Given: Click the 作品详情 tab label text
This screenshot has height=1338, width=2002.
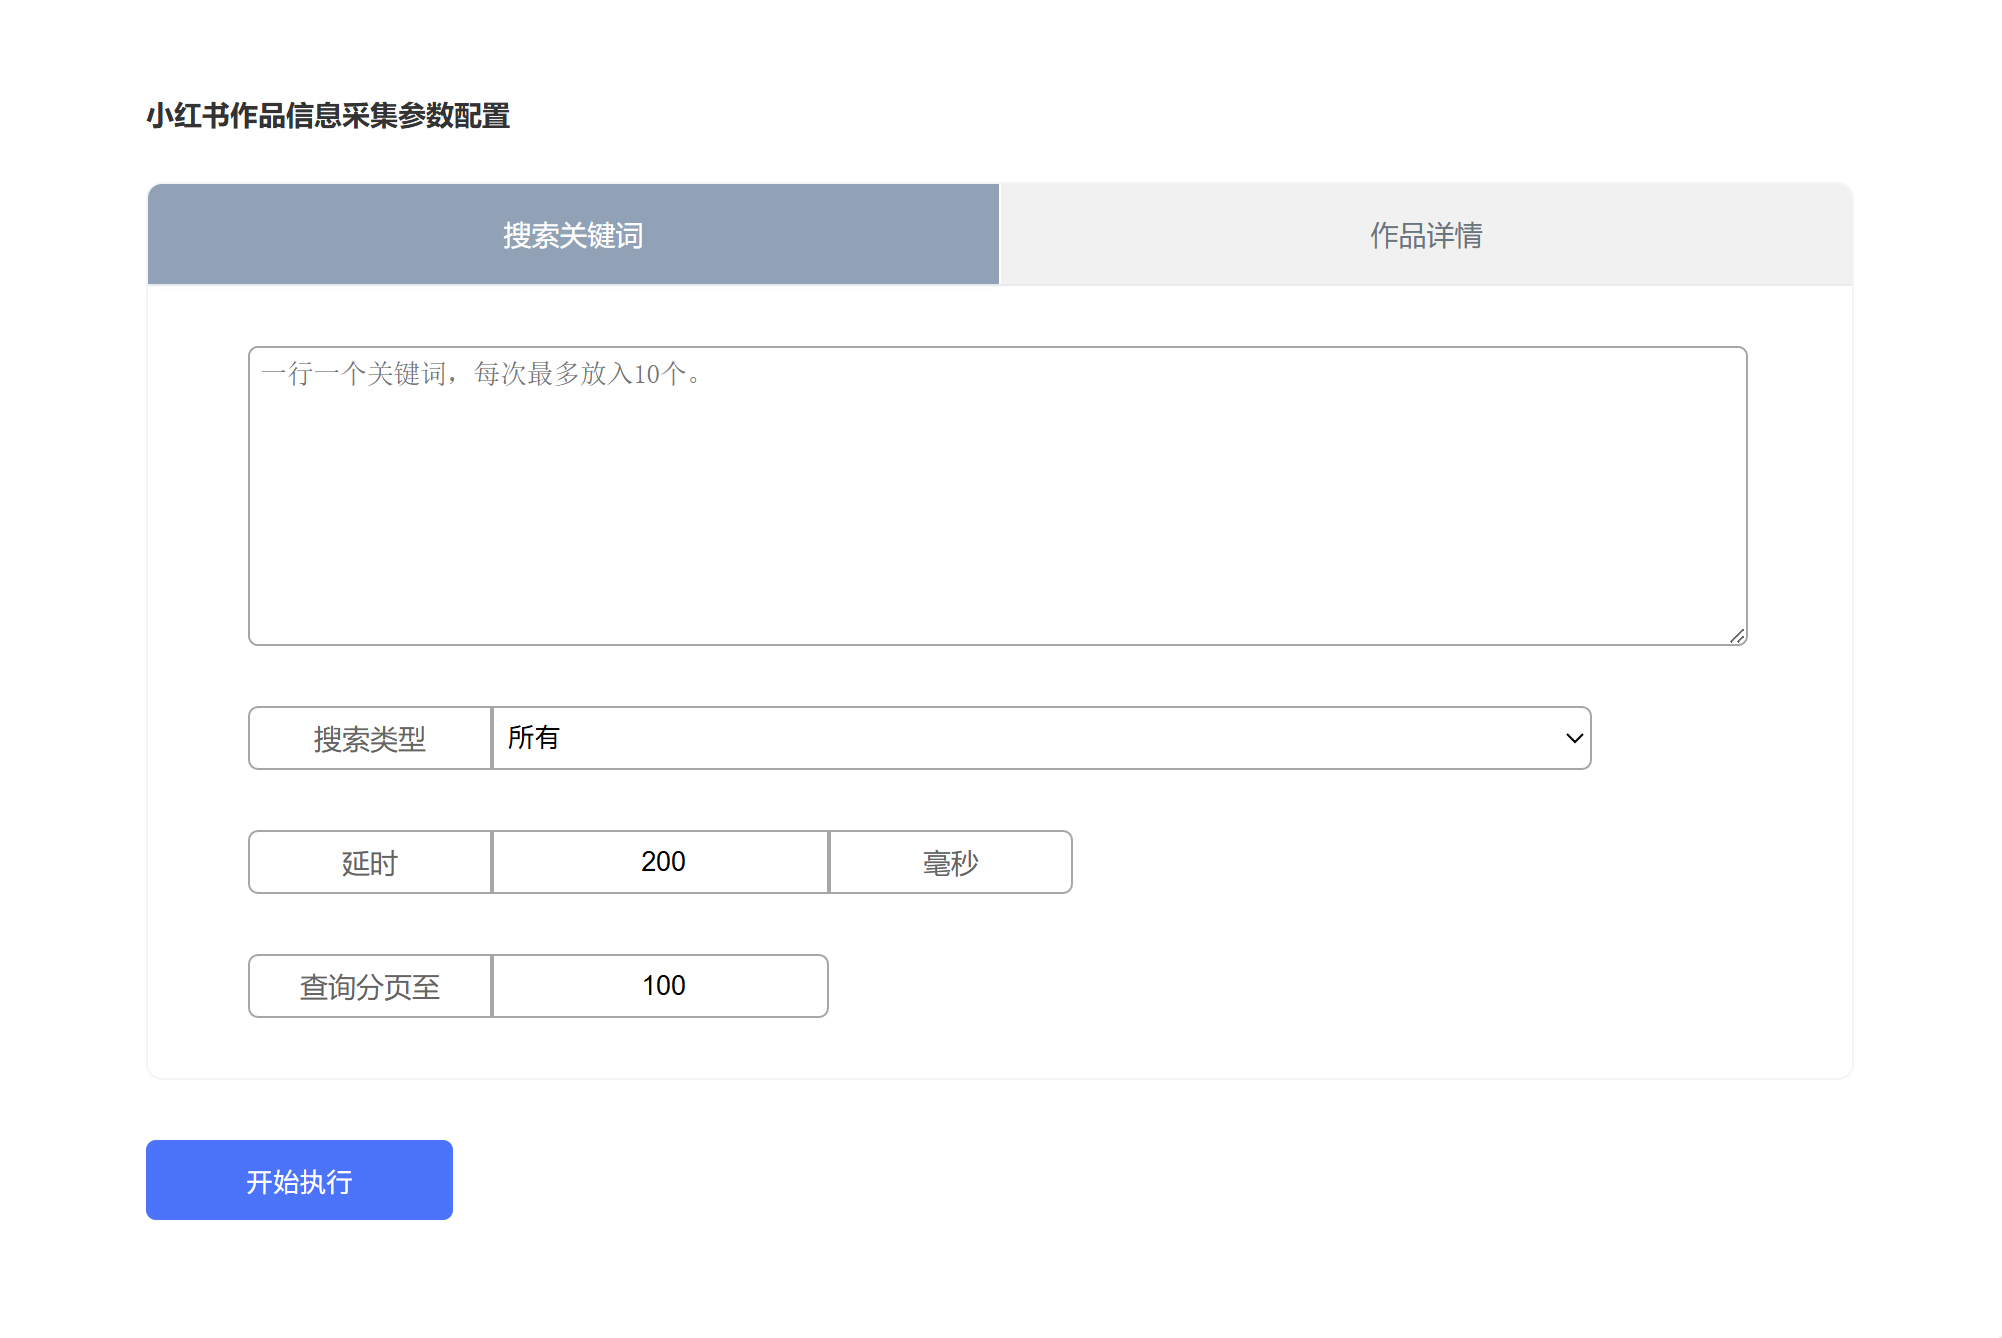Looking at the screenshot, I should tap(1426, 235).
